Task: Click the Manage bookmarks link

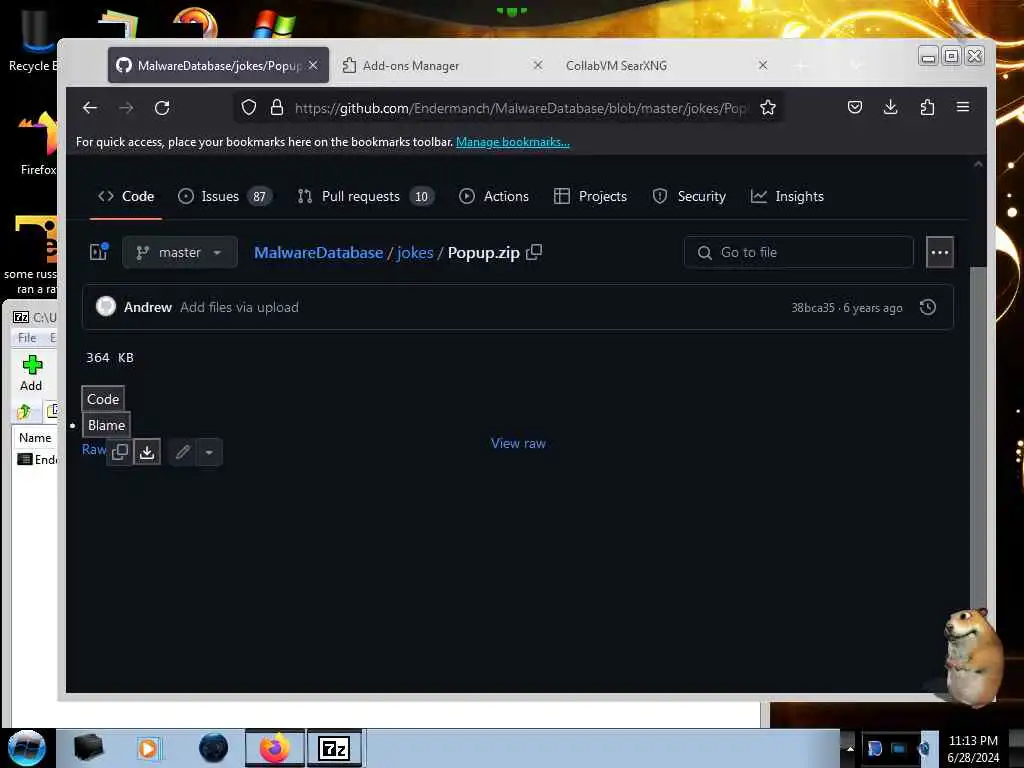Action: [513, 142]
